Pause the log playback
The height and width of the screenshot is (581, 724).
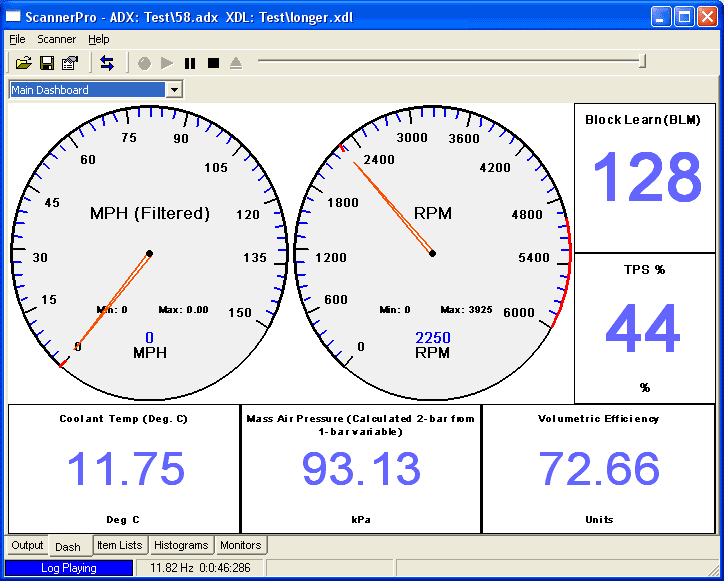click(190, 63)
